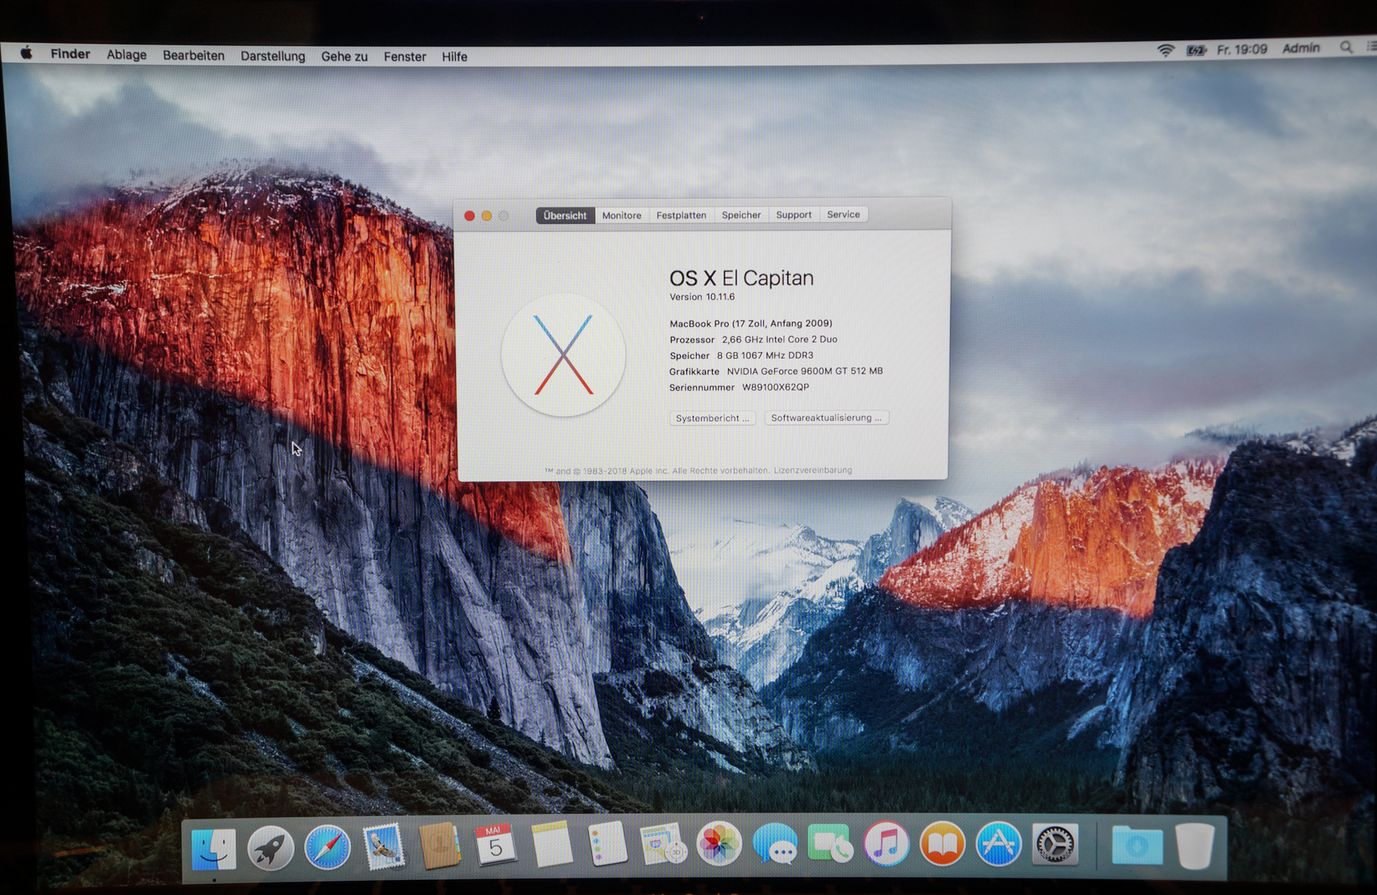This screenshot has height=895, width=1377.
Task: Open the Finder menu
Action: [x=70, y=54]
